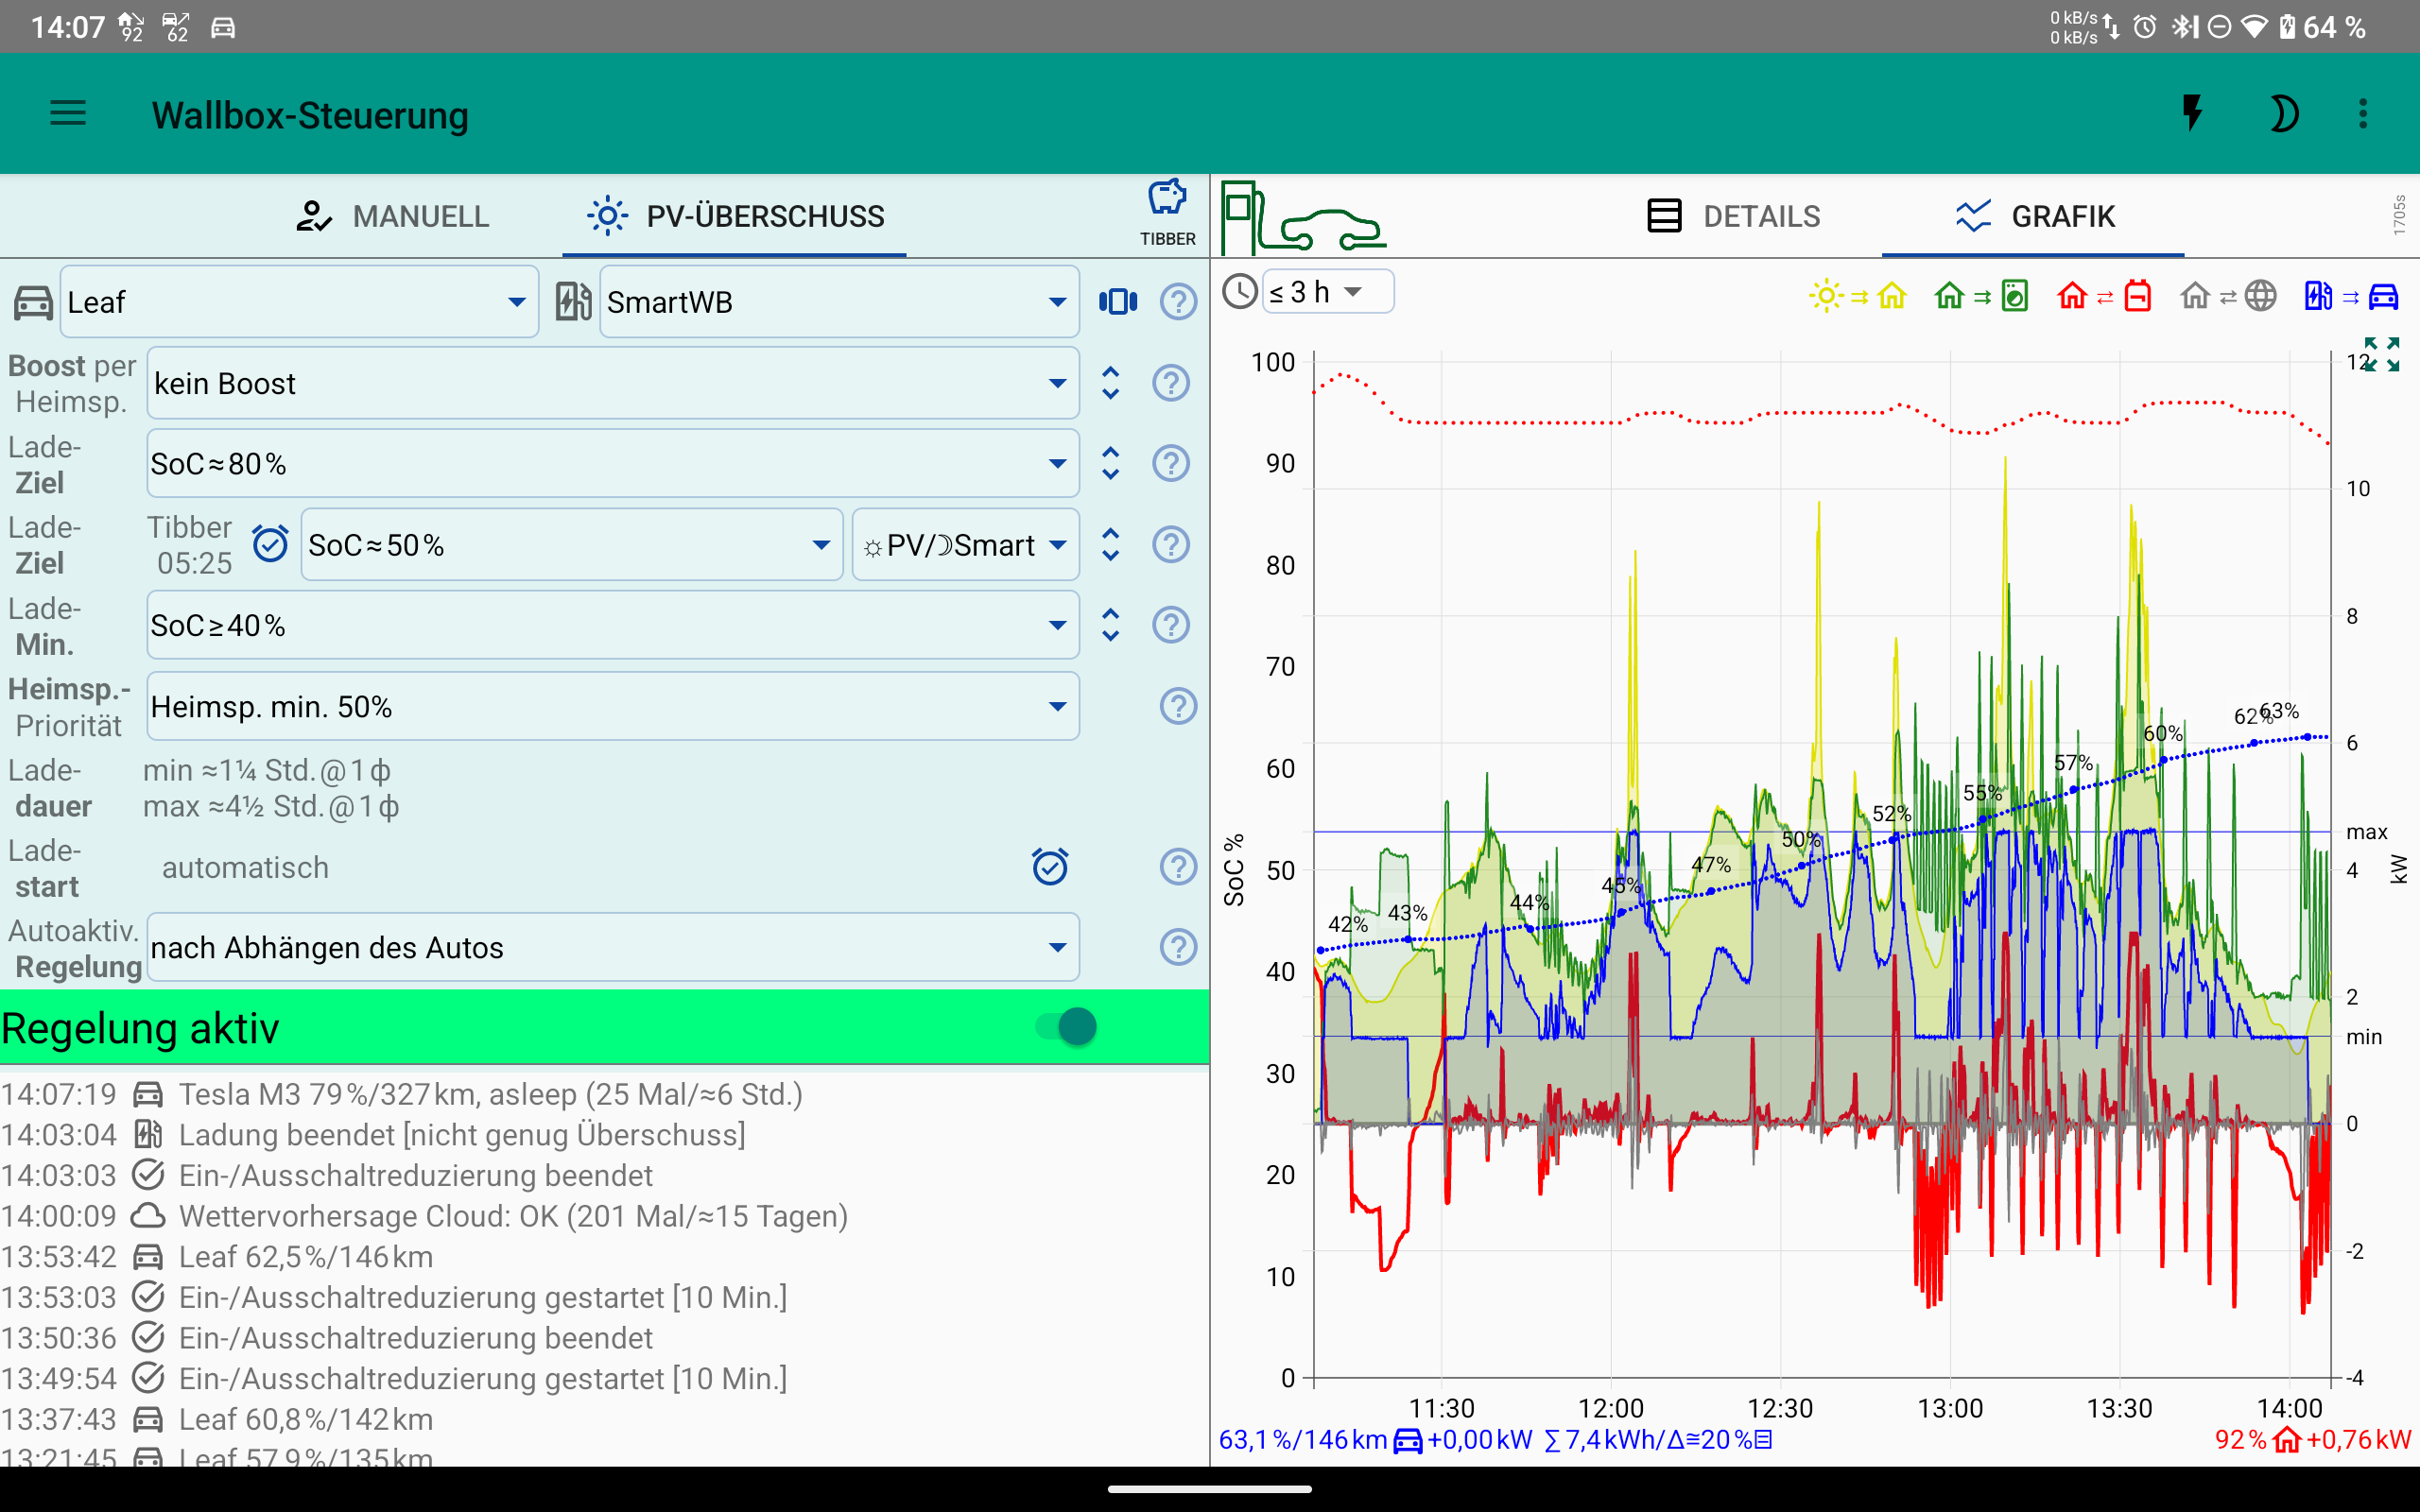Click the phase switching icon beside SmartWB
Screen dimensions: 2420x1512
coord(1117,301)
